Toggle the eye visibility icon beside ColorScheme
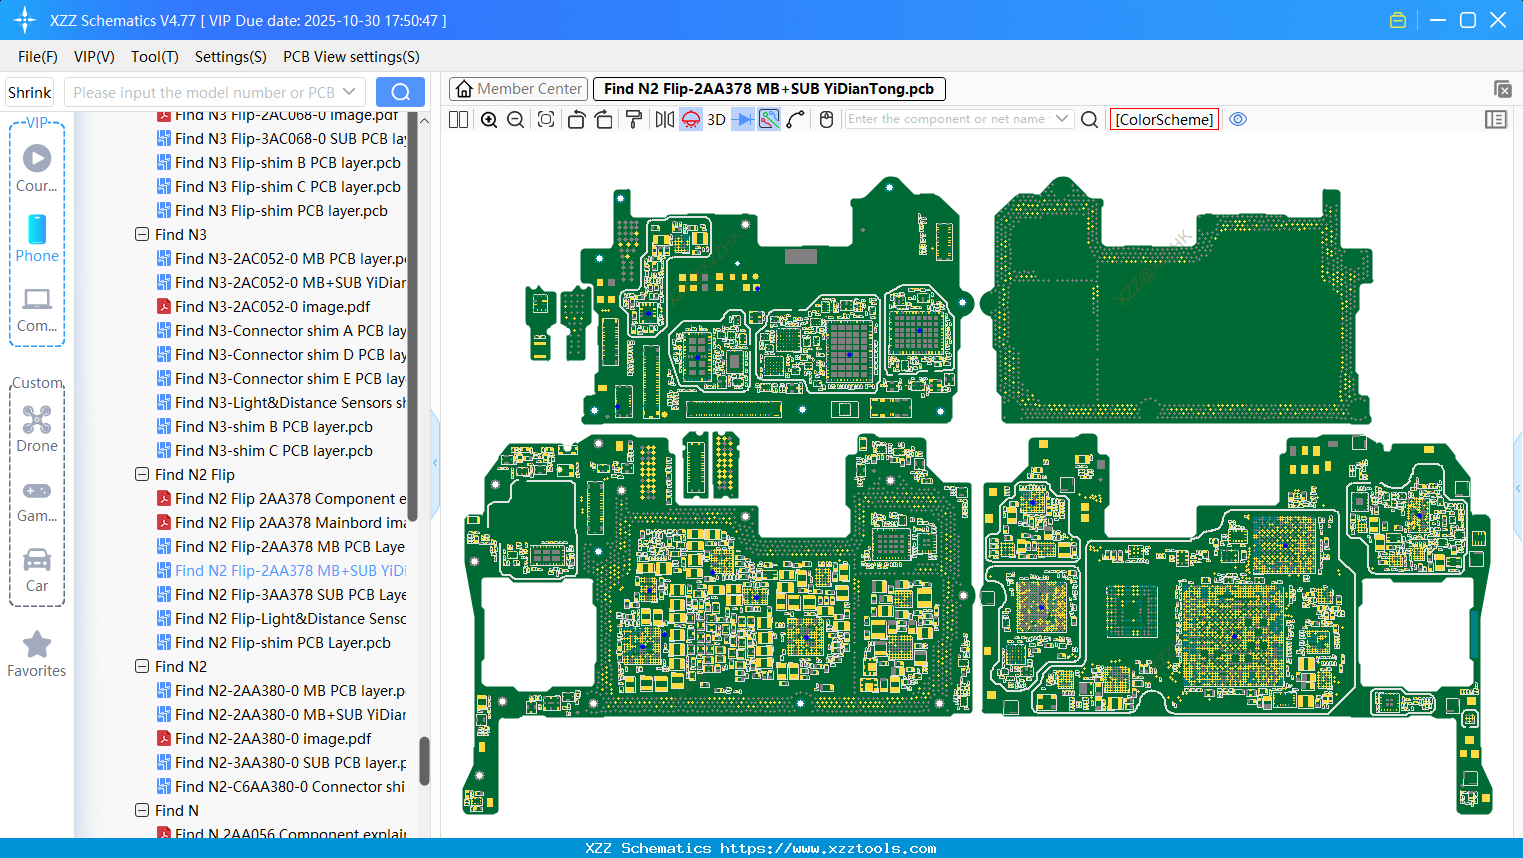The height and width of the screenshot is (858, 1523). point(1238,119)
